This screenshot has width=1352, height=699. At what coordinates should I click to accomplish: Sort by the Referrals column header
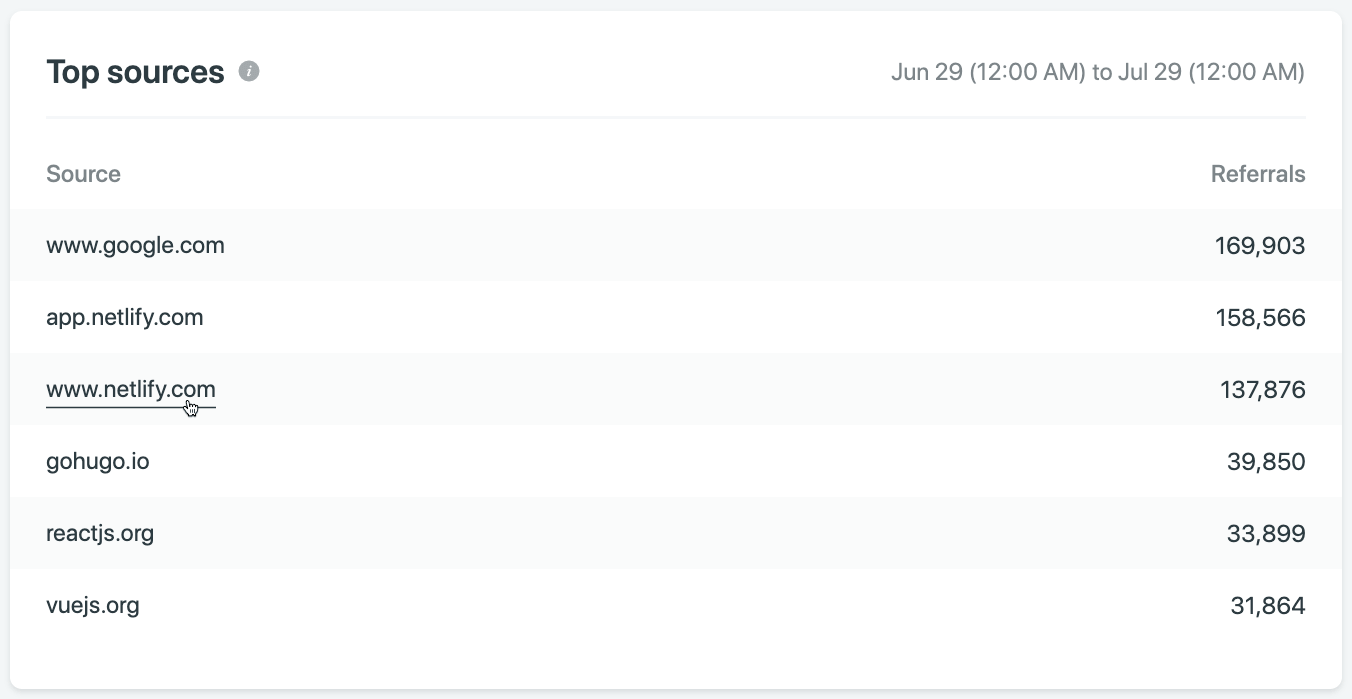(1257, 174)
